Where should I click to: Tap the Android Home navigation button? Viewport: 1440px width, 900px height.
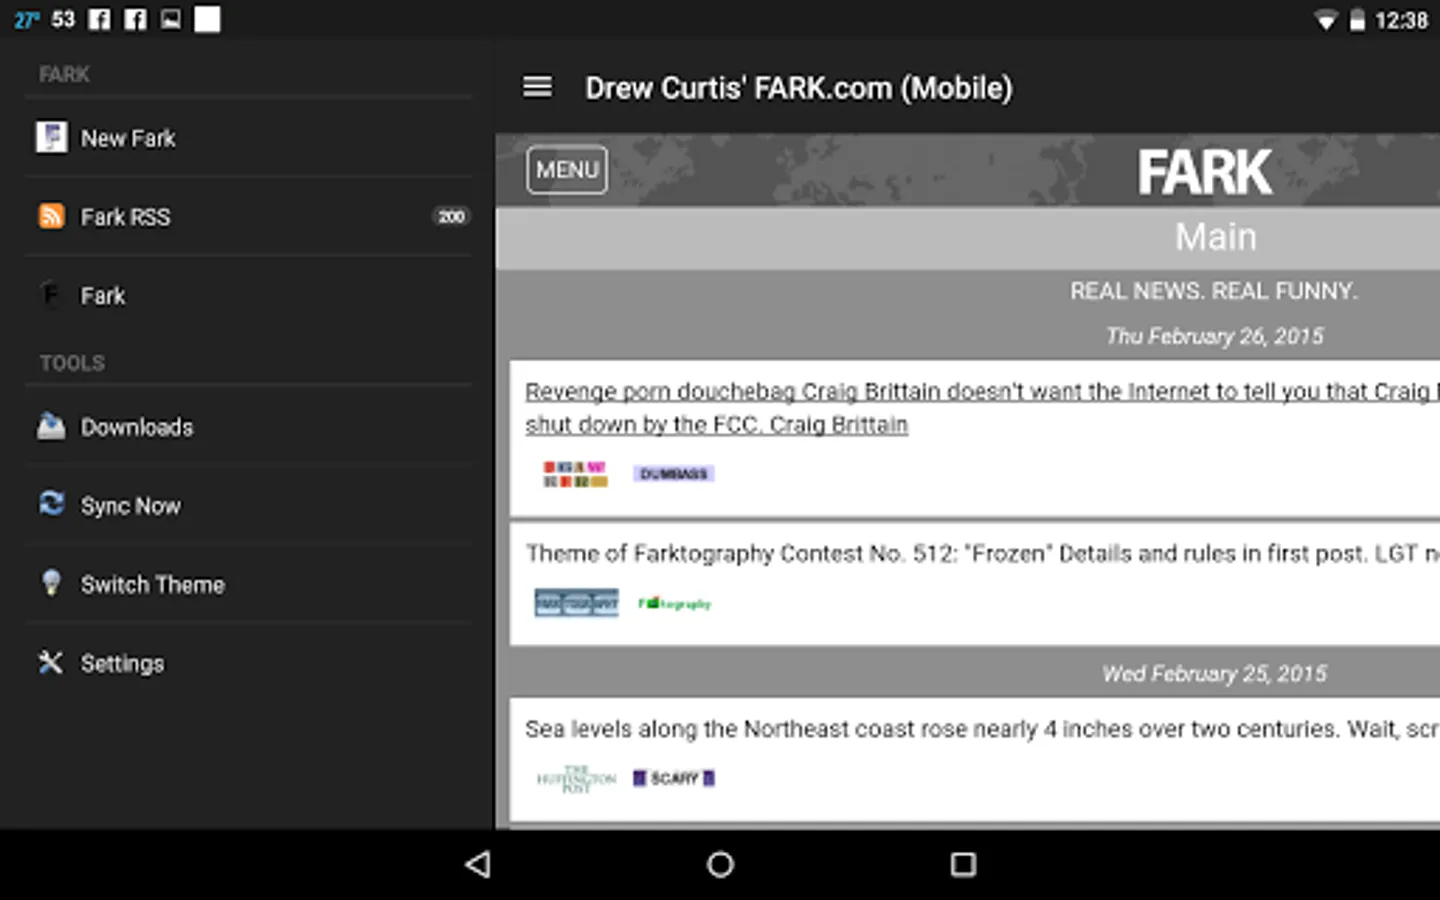coord(720,864)
